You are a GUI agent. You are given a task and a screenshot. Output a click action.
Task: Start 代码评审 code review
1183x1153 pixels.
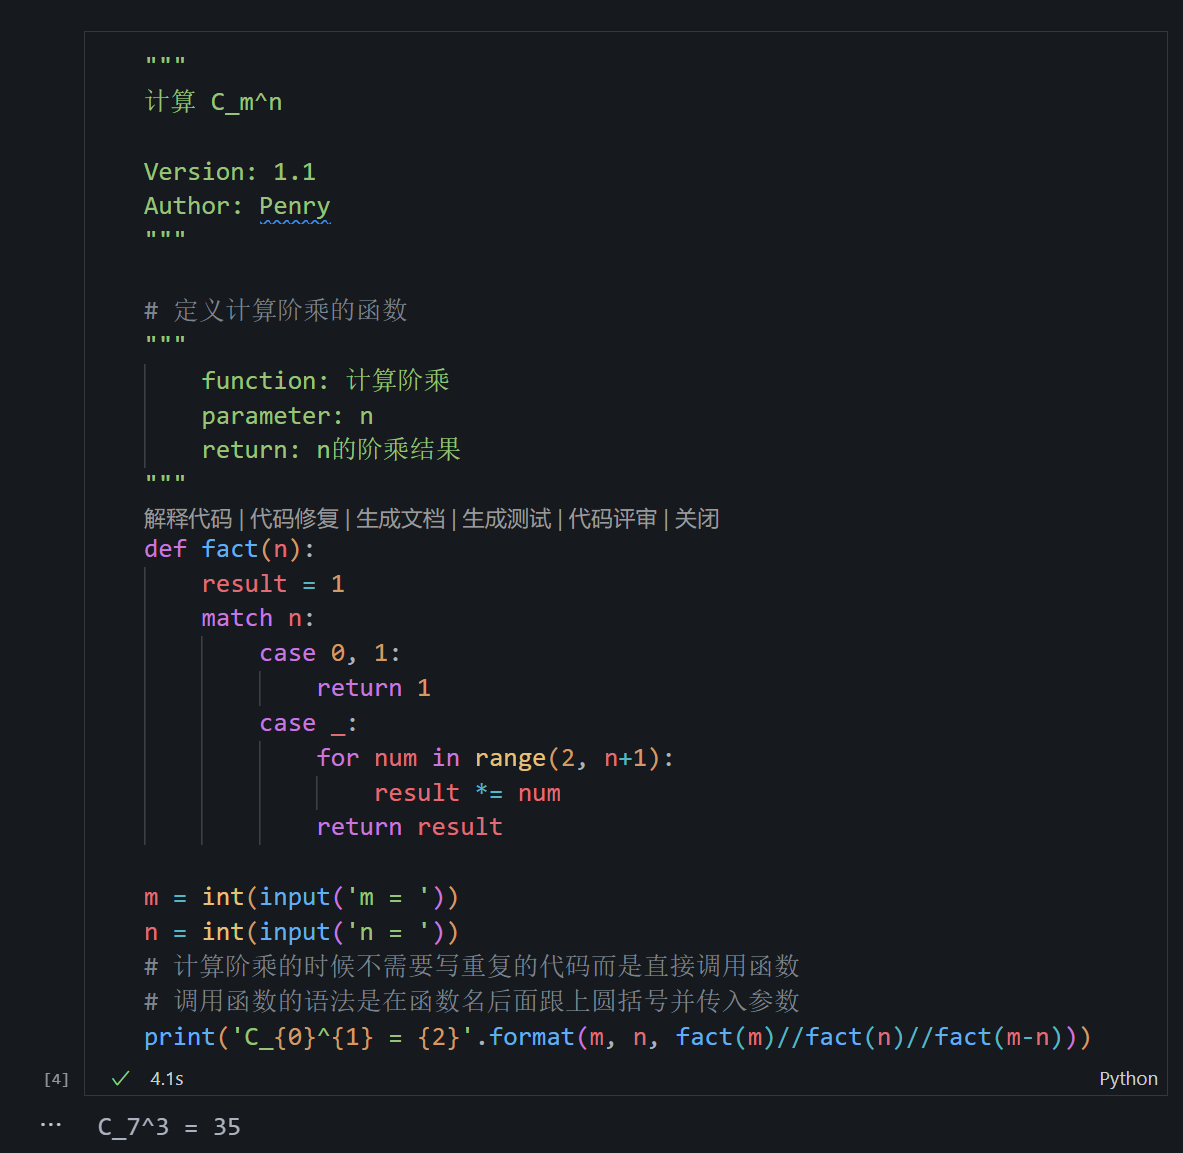pyautogui.click(x=611, y=518)
